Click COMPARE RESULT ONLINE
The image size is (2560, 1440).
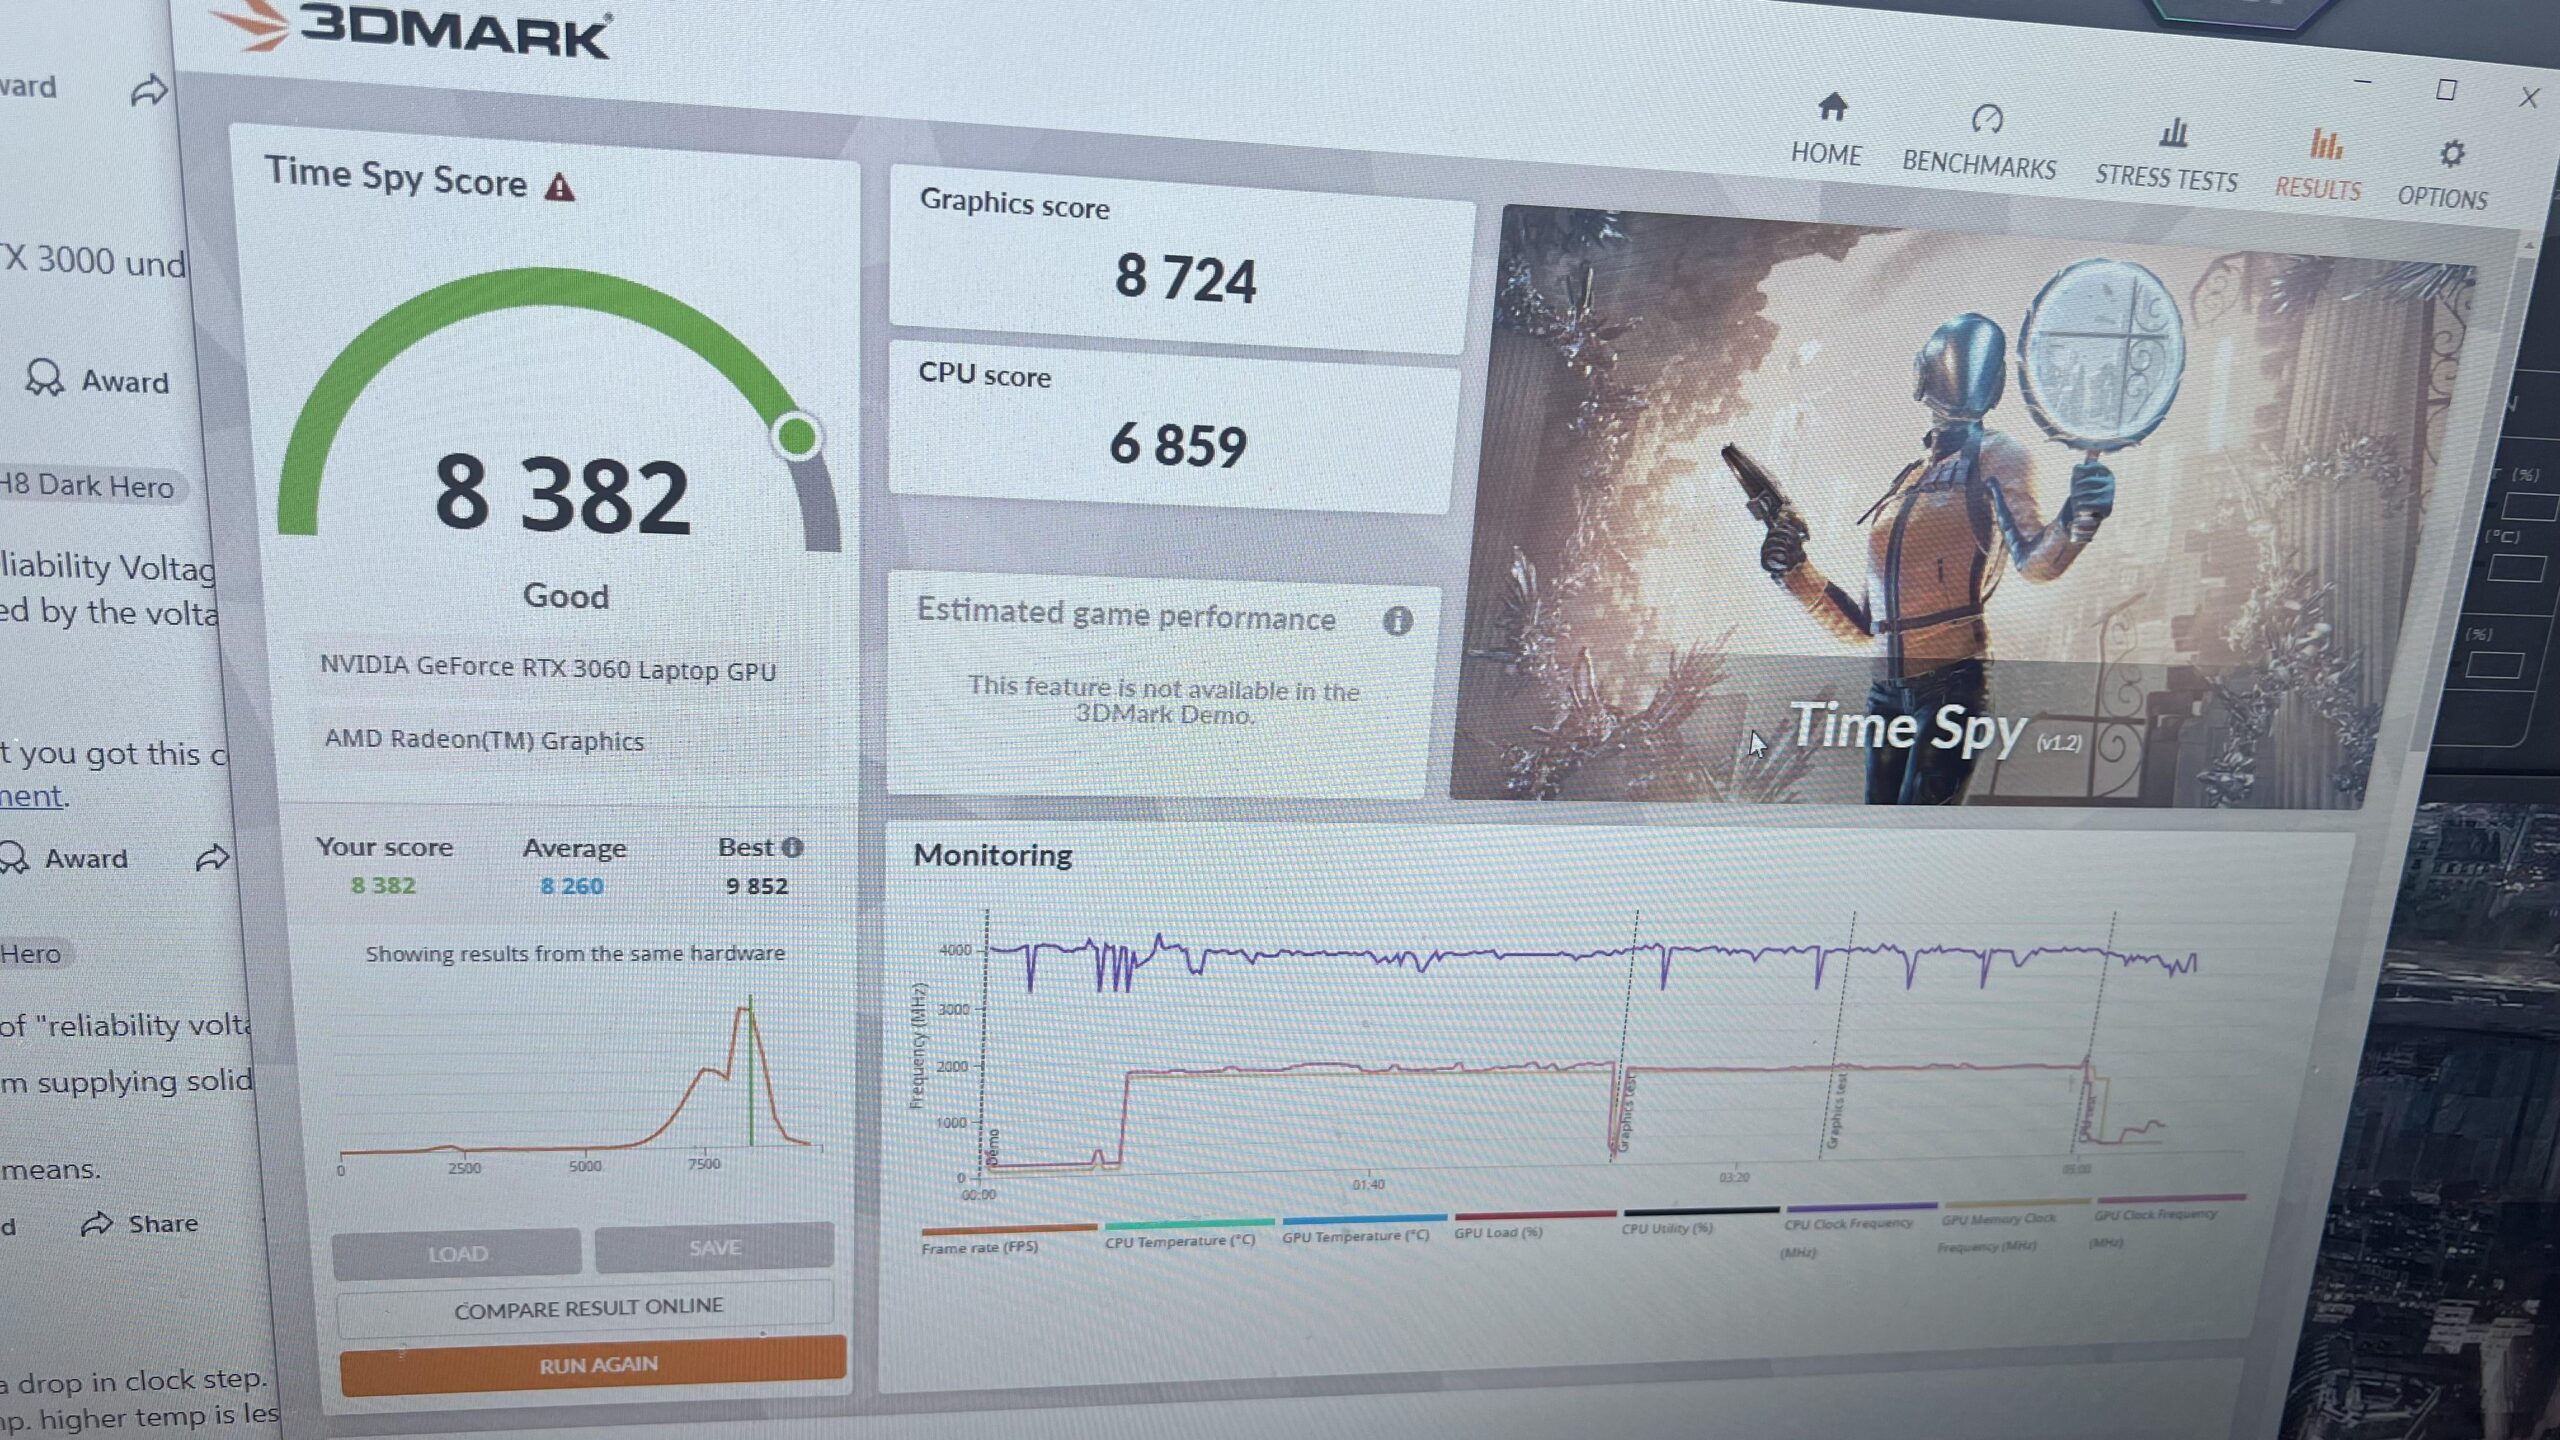(587, 1308)
